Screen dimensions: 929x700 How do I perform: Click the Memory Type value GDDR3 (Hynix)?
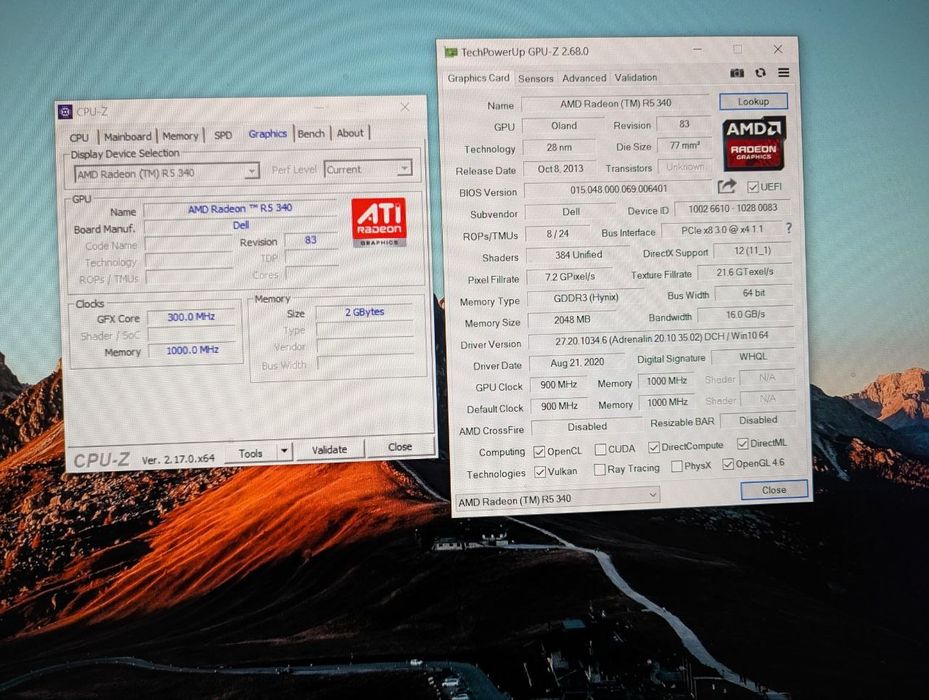coord(585,298)
